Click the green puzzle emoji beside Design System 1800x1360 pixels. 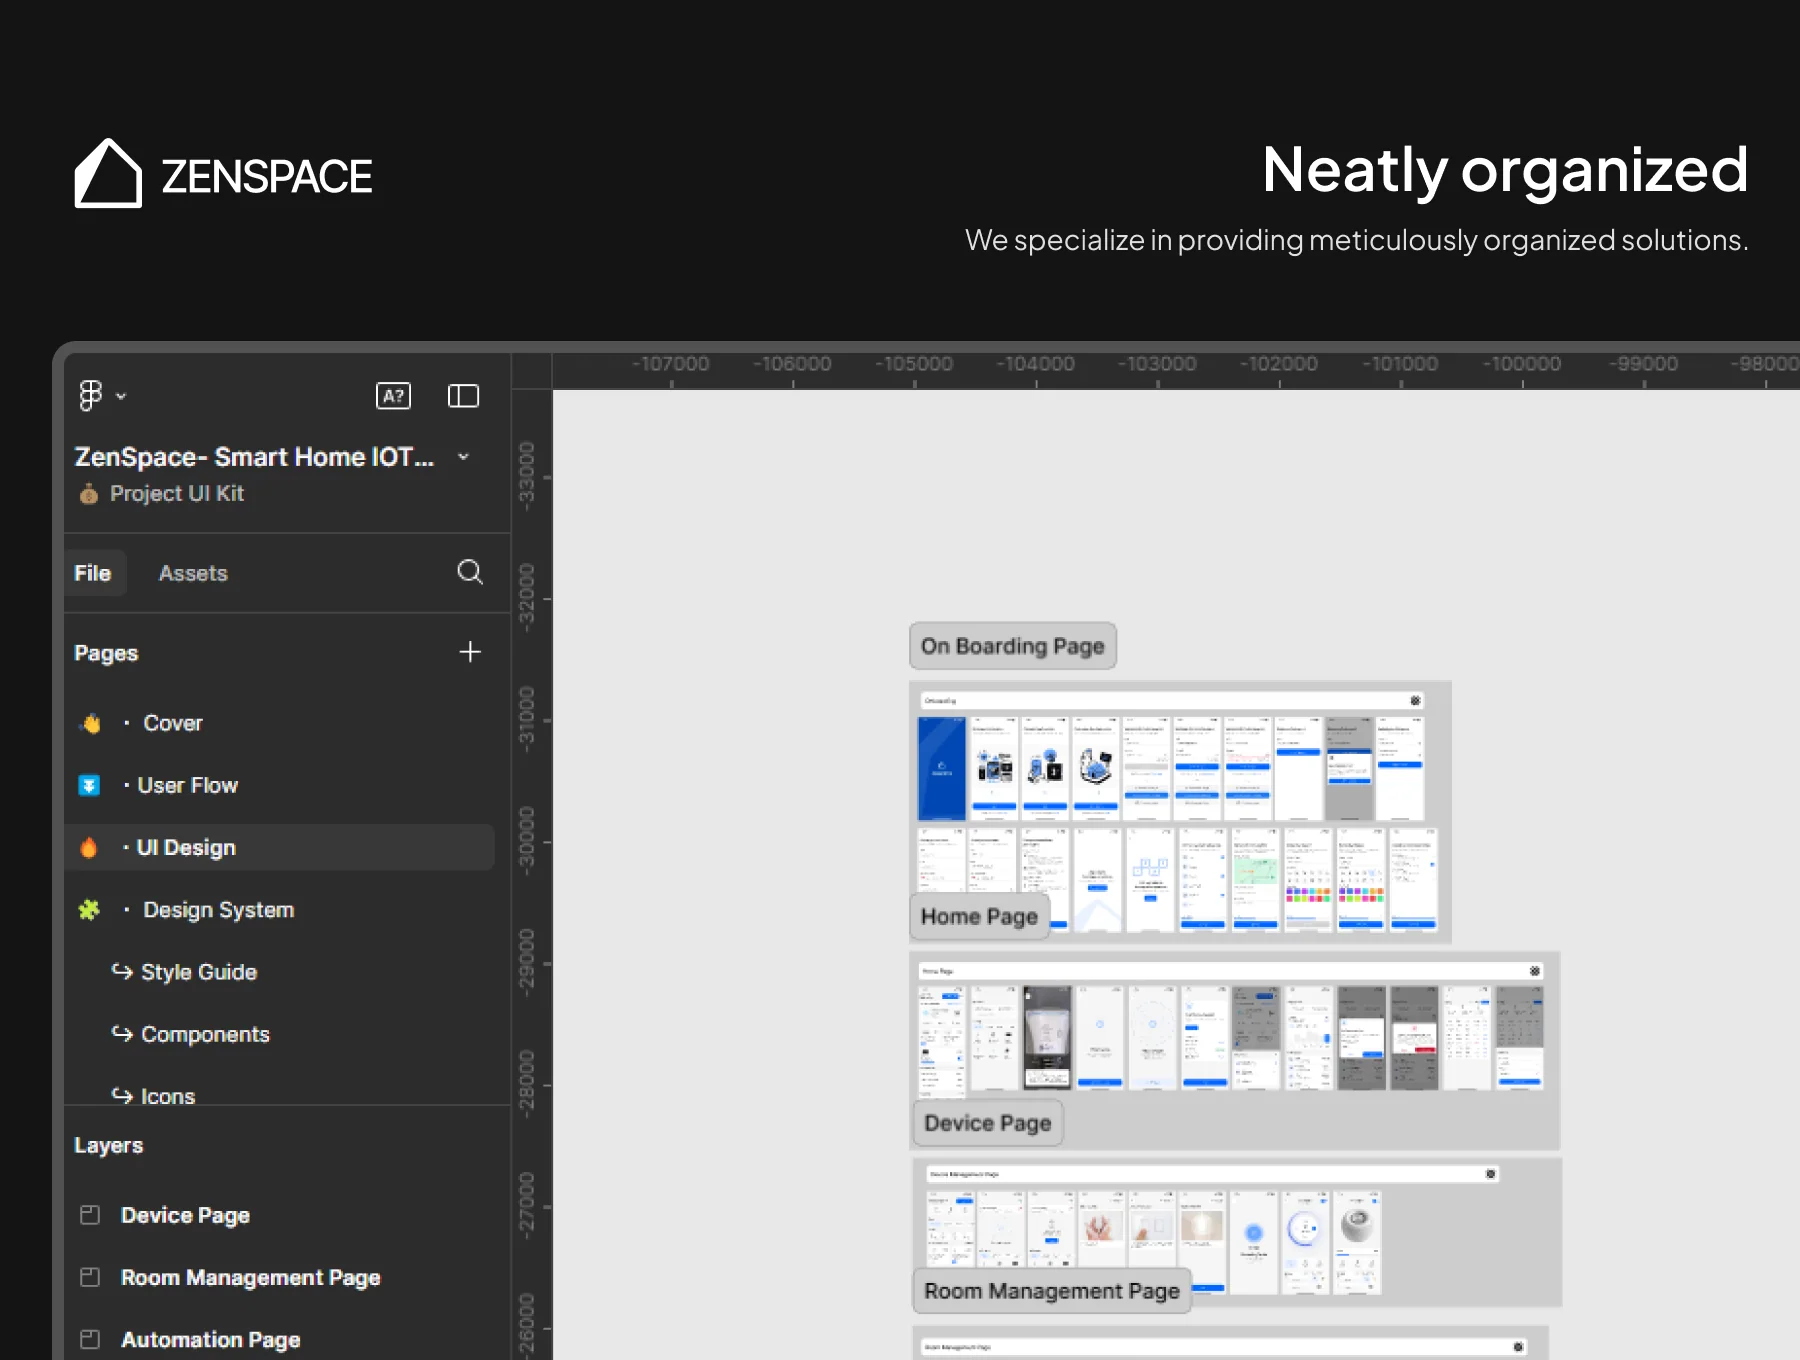89,910
